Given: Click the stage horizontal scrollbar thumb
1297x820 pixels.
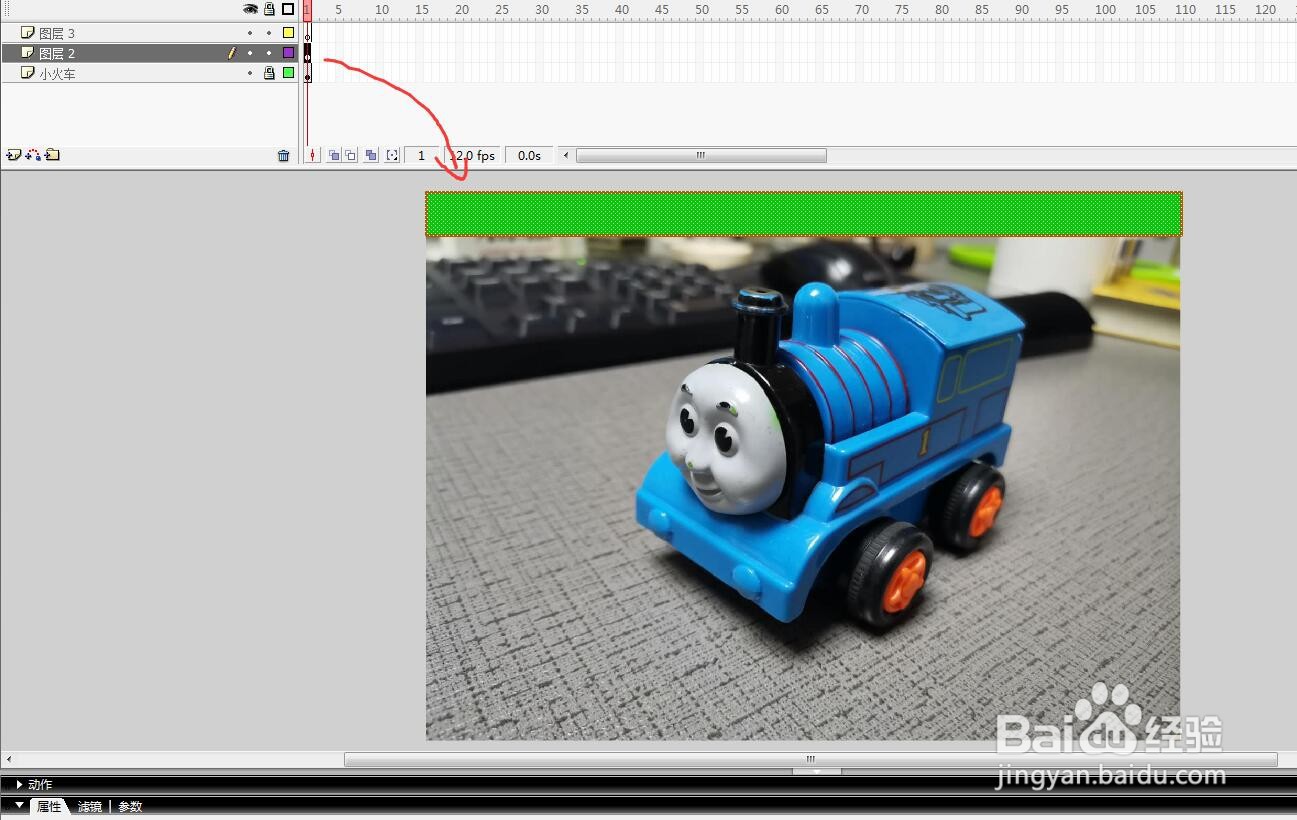Looking at the screenshot, I should (811, 759).
